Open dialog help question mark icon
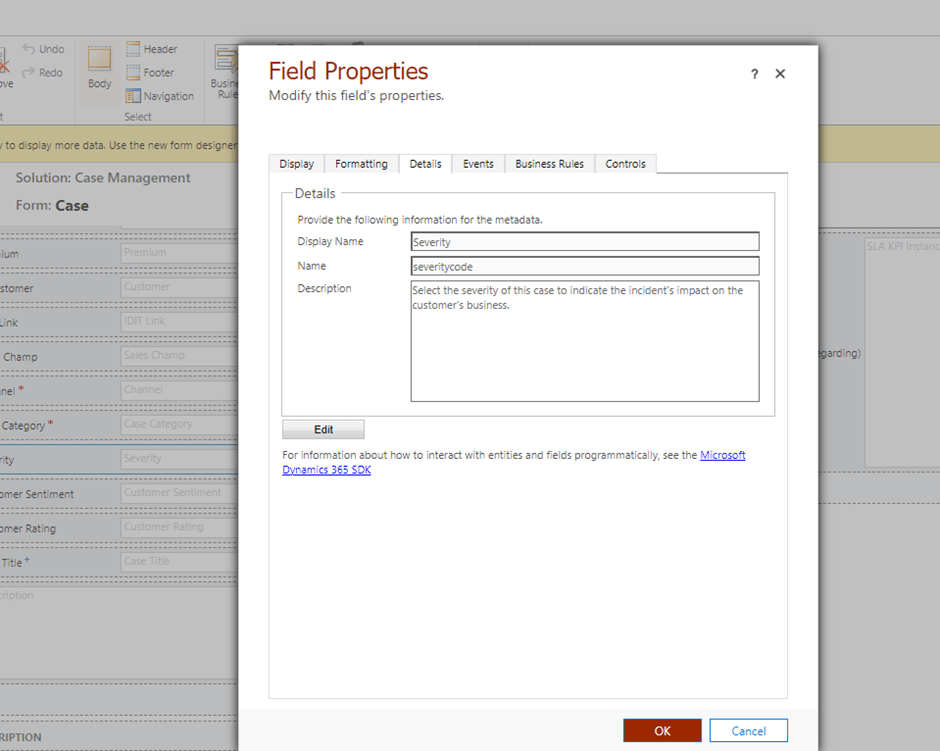The image size is (940, 751). pyautogui.click(x=754, y=74)
